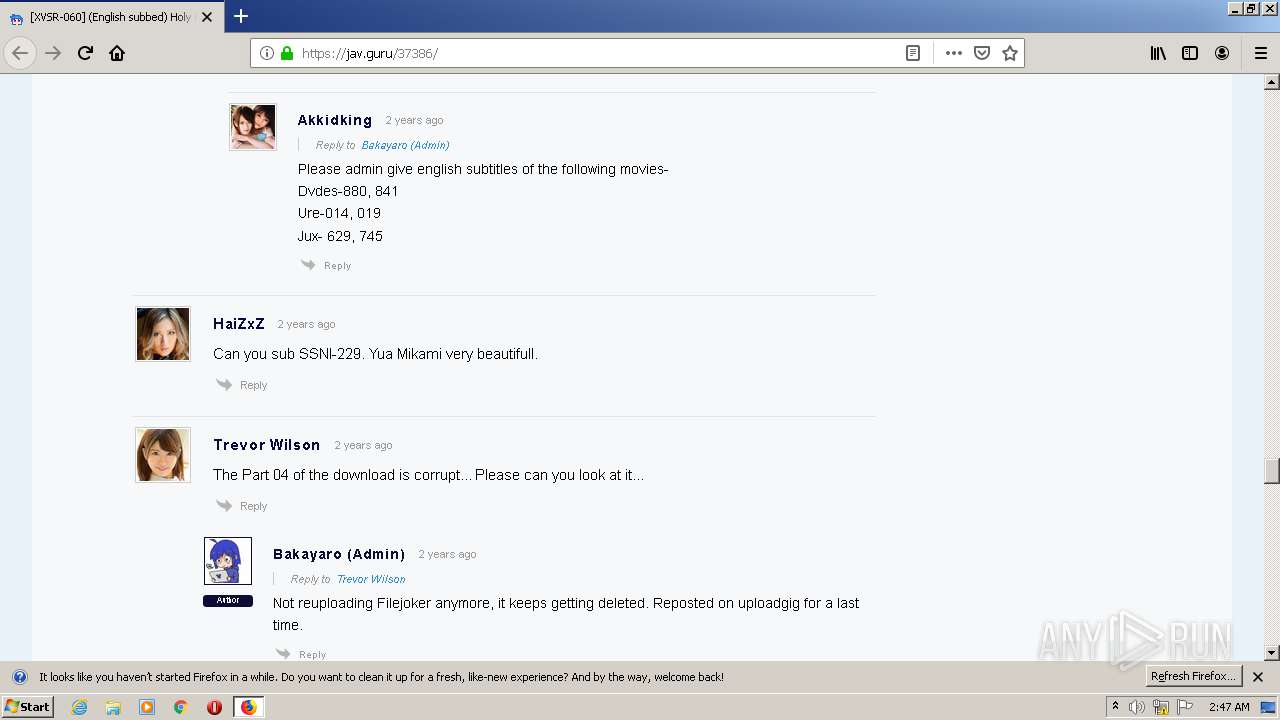Open page actions three-dot menu
The height and width of the screenshot is (720, 1280).
pyautogui.click(x=954, y=53)
